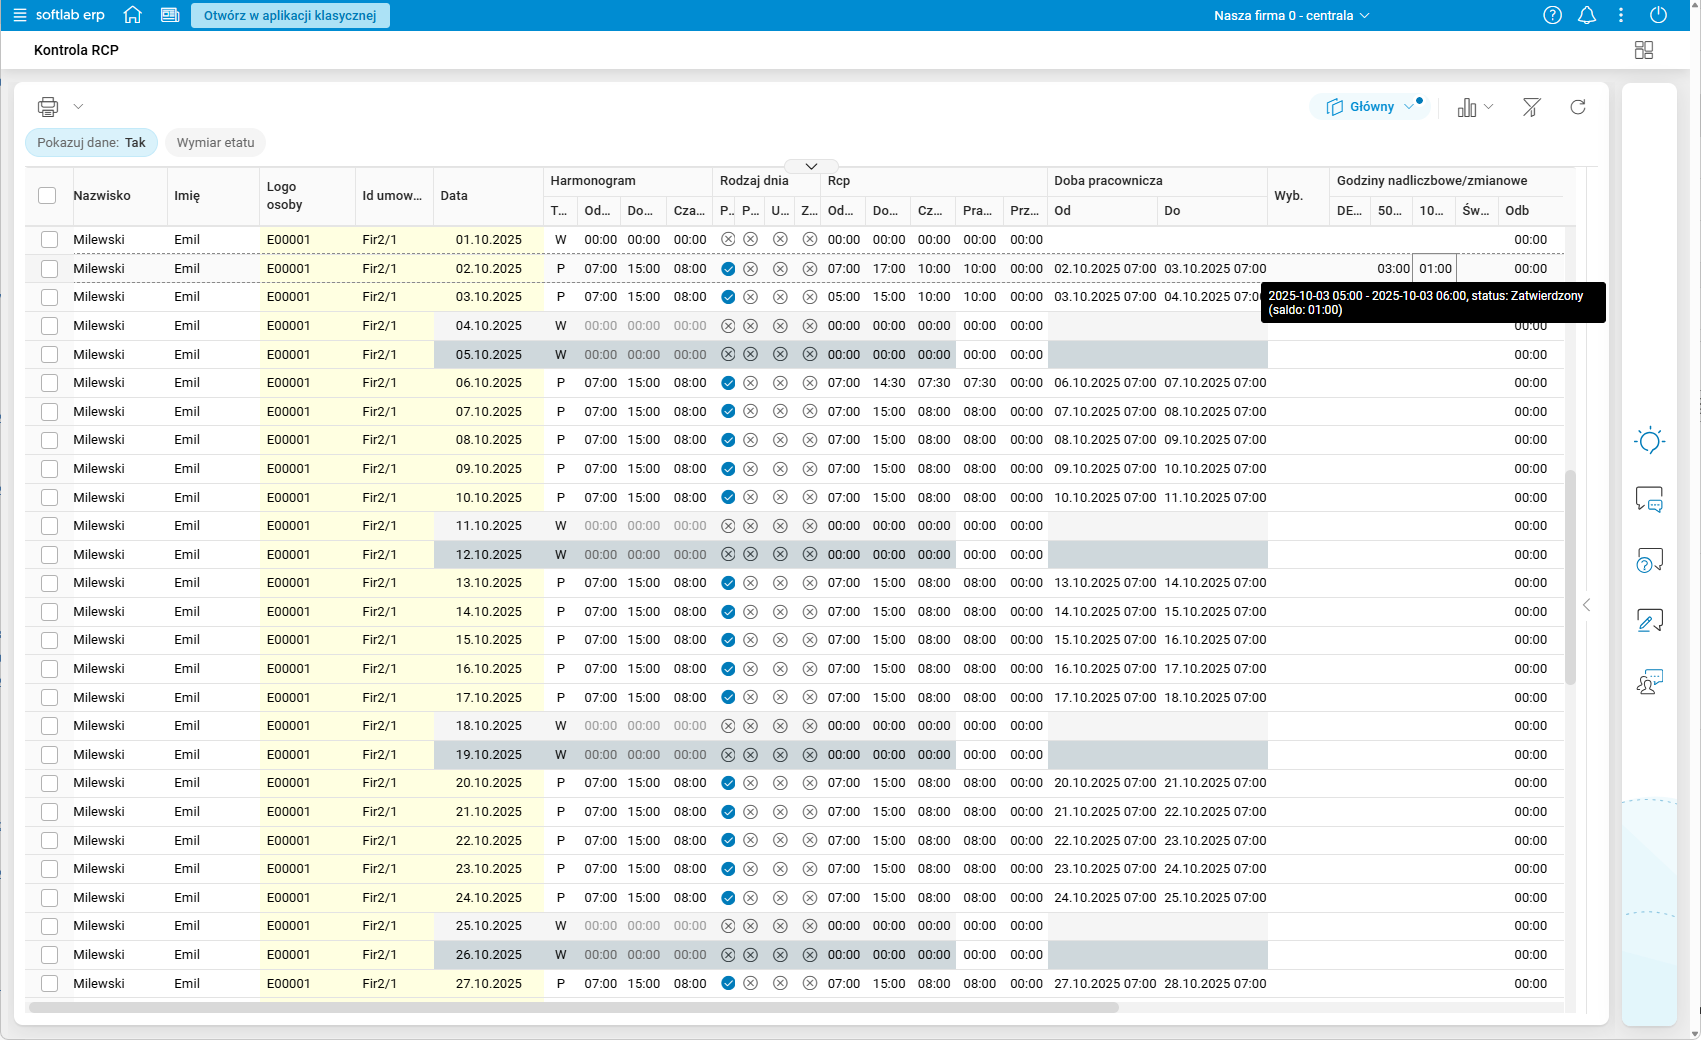
Task: Sort by the Nazwisko column header
Action: [102, 196]
